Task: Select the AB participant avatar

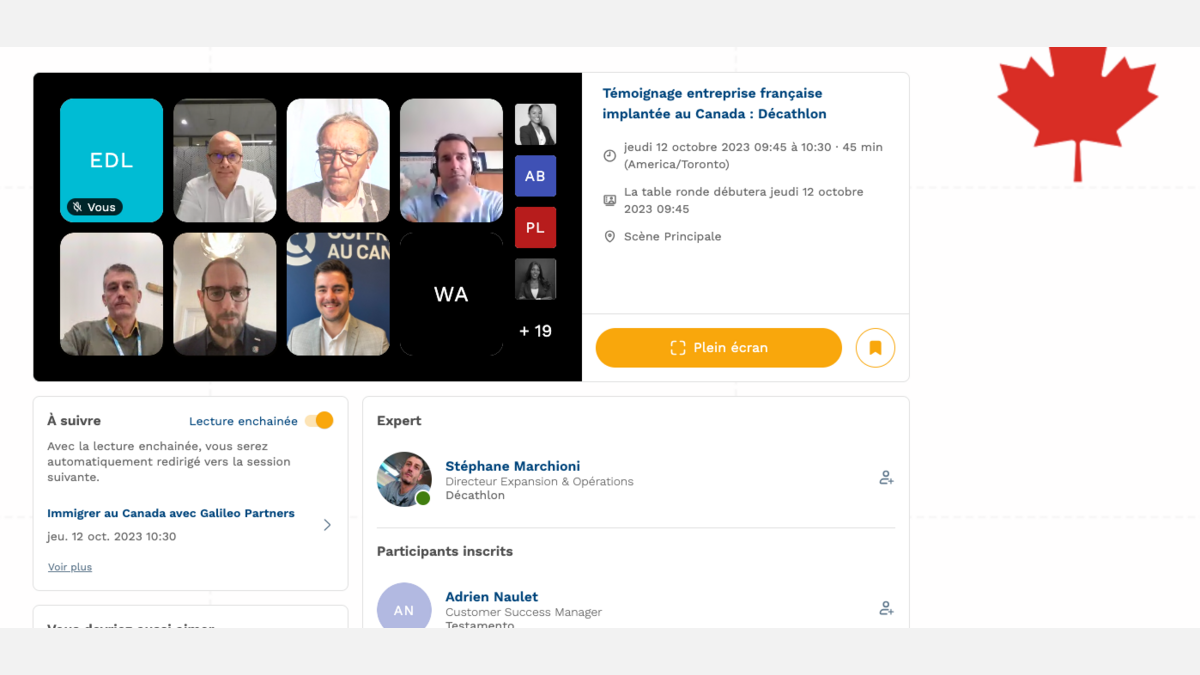Action: click(x=535, y=176)
